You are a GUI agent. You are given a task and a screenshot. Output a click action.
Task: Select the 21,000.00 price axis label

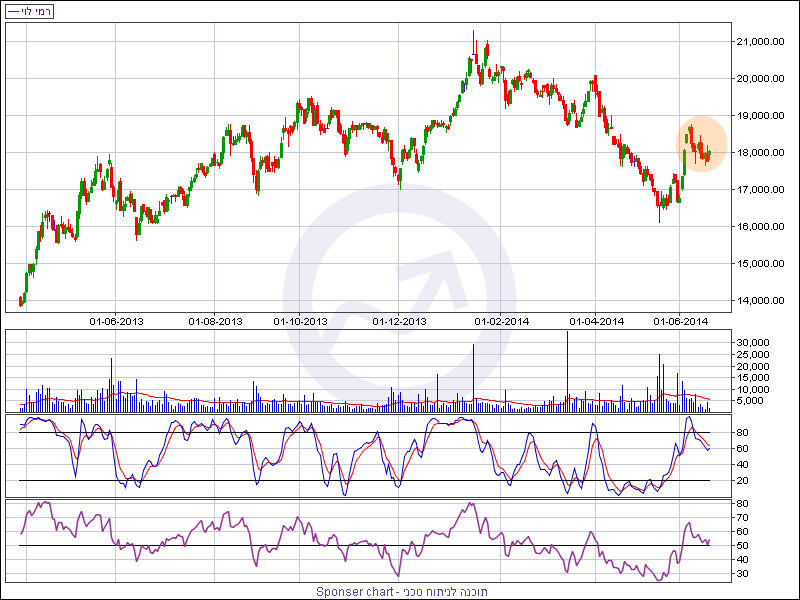(761, 42)
